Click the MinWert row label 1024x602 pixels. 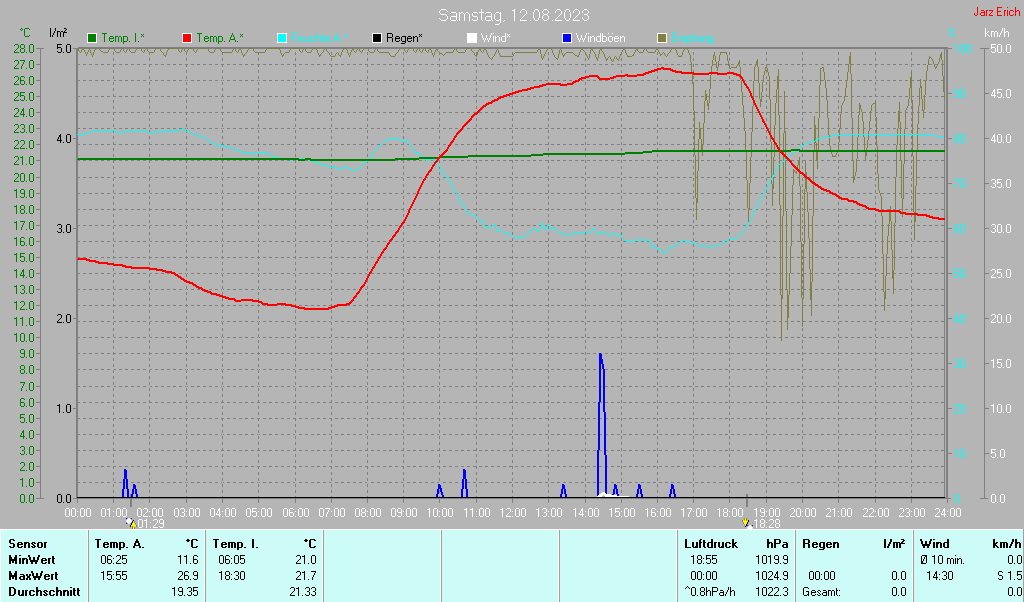32,560
